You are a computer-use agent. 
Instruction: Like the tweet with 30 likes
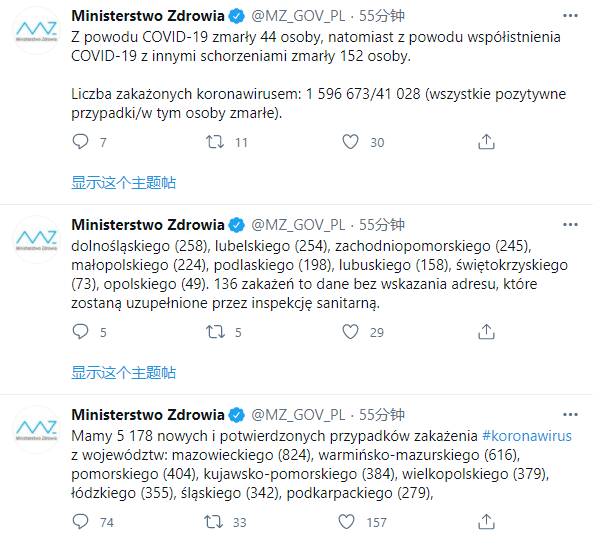[x=350, y=142]
